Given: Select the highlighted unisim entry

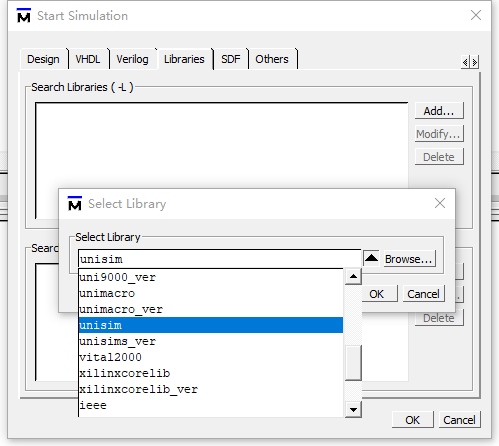Looking at the screenshot, I should [211, 325].
